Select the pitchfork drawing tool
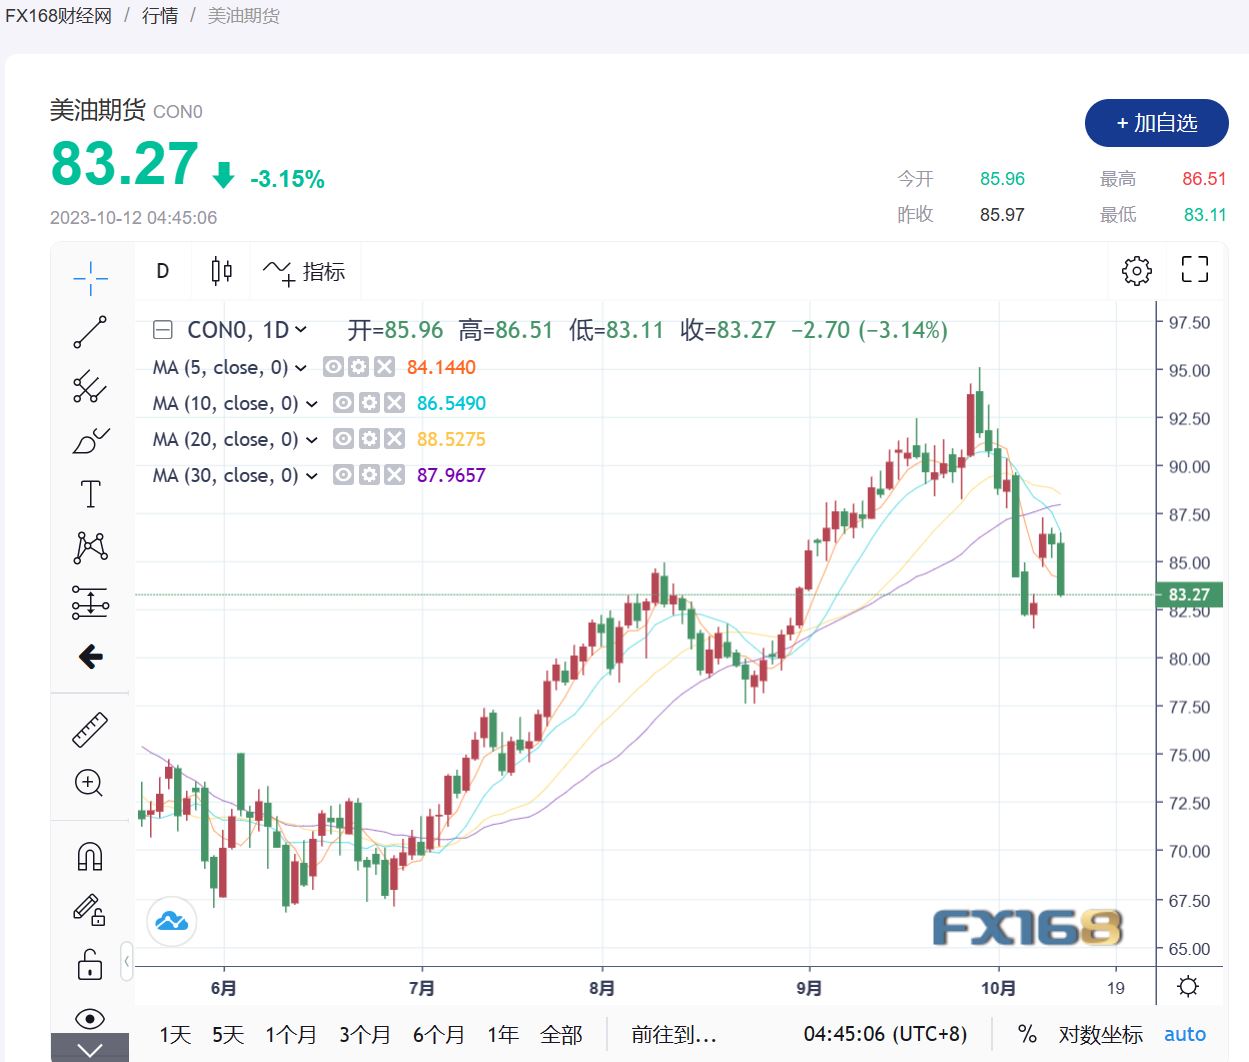The width and height of the screenshot is (1249, 1062). (90, 386)
